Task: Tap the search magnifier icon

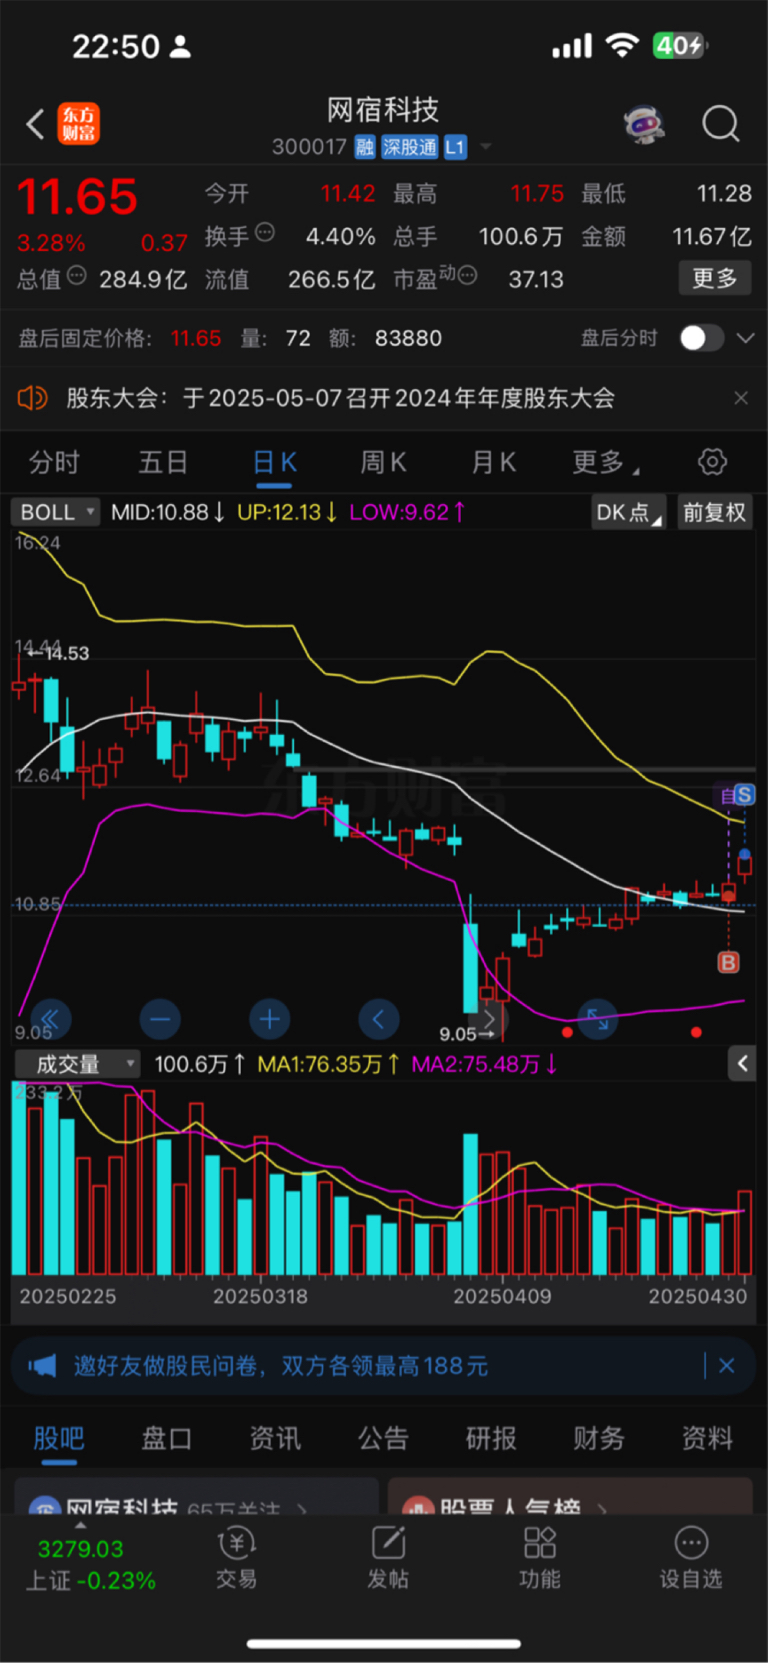Action: 720,124
